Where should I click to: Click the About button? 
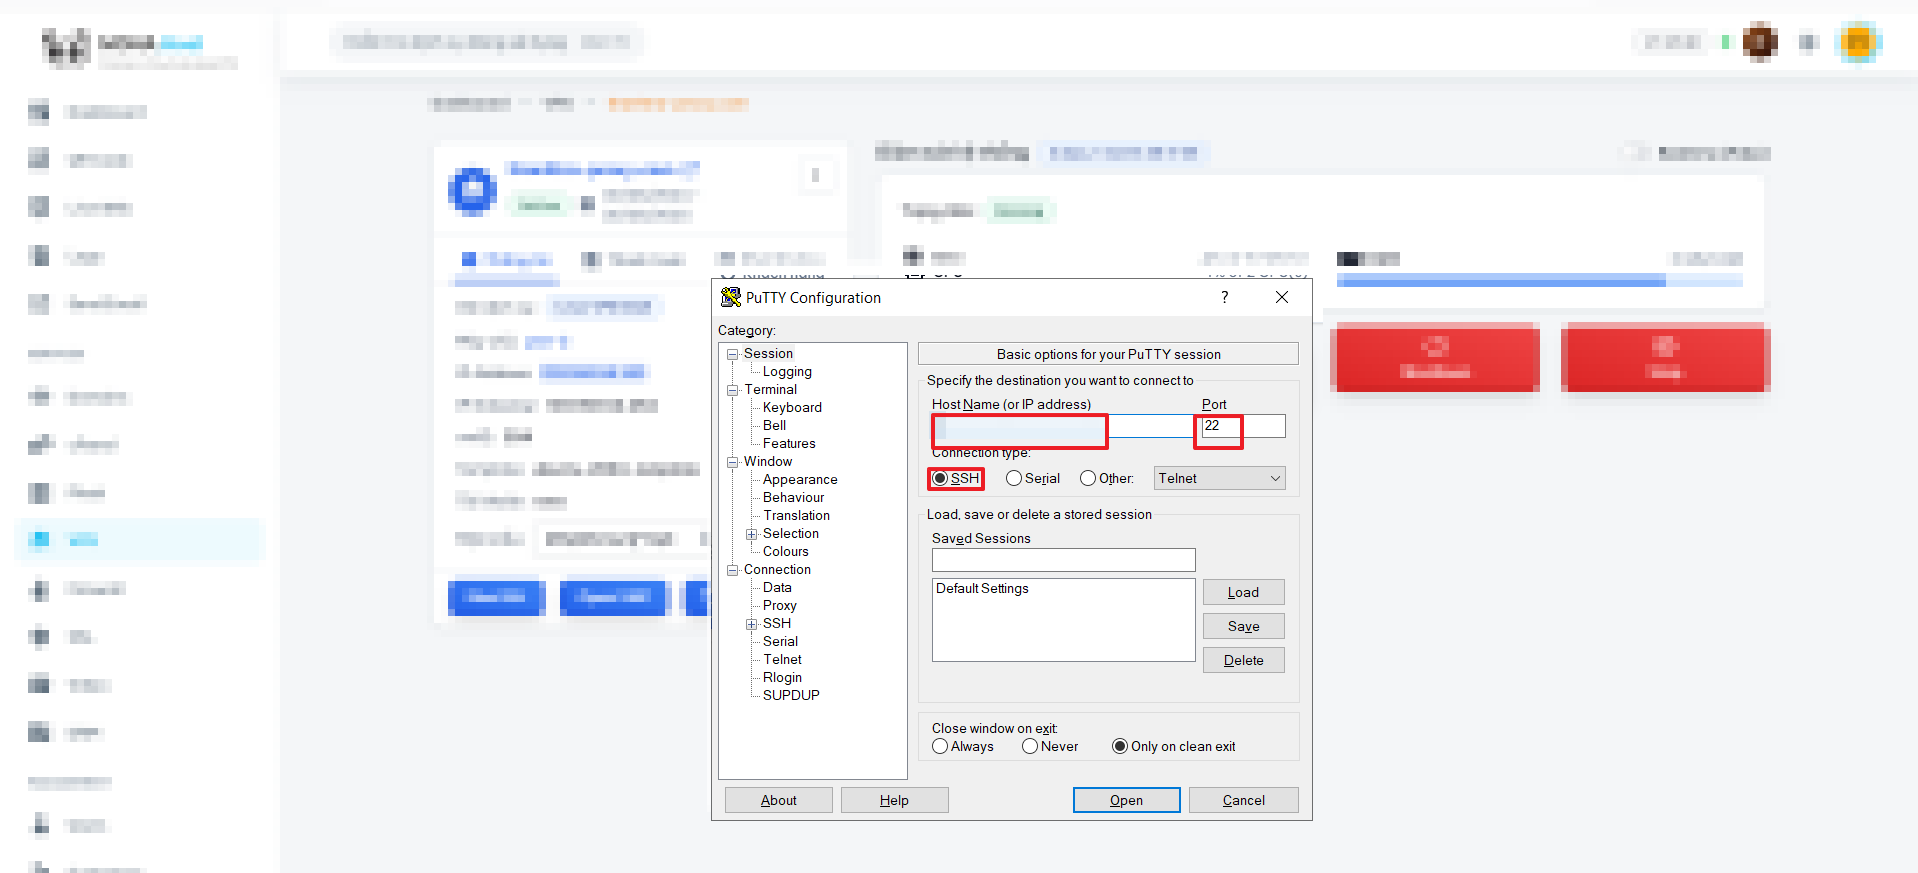pos(778,800)
